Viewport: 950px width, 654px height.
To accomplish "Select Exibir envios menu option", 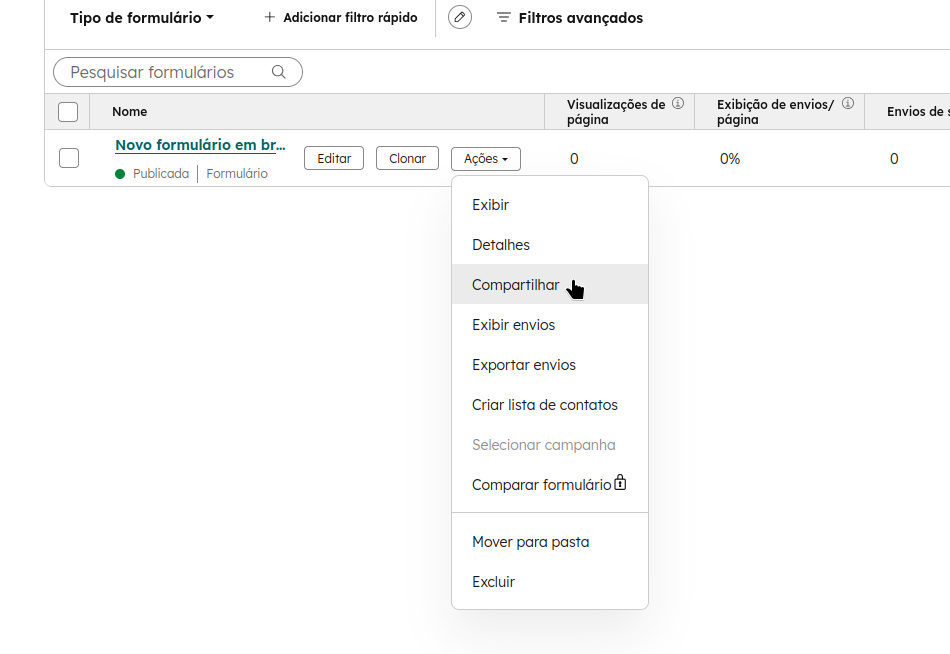I will coord(513,325).
